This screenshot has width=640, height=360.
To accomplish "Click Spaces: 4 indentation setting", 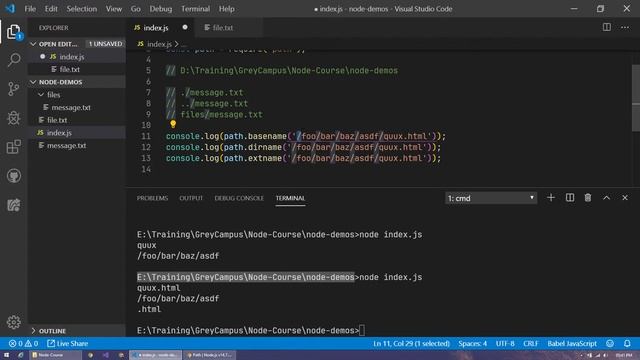I will 472,343.
